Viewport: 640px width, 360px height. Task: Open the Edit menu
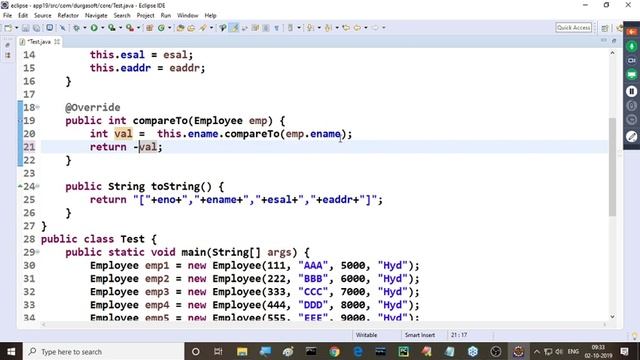23,16
